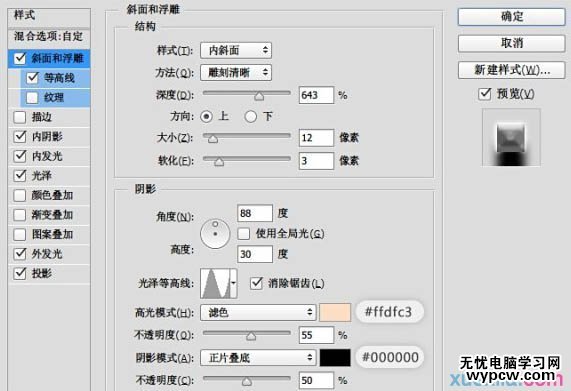Open the 阴影模式 正片叠底 dropdown
Image resolution: width=571 pixels, height=391 pixels.
coord(257,358)
